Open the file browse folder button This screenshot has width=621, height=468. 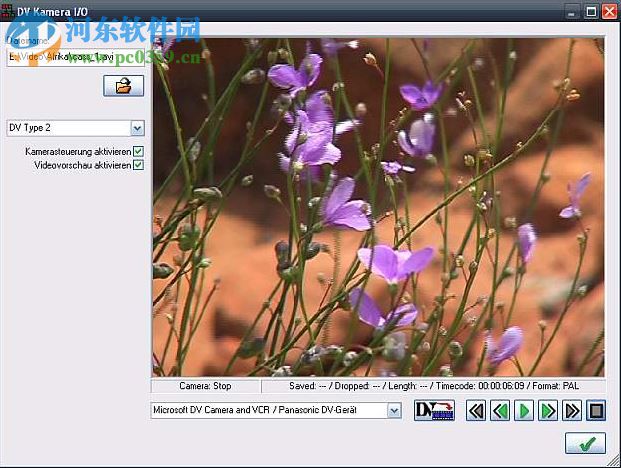(x=124, y=86)
